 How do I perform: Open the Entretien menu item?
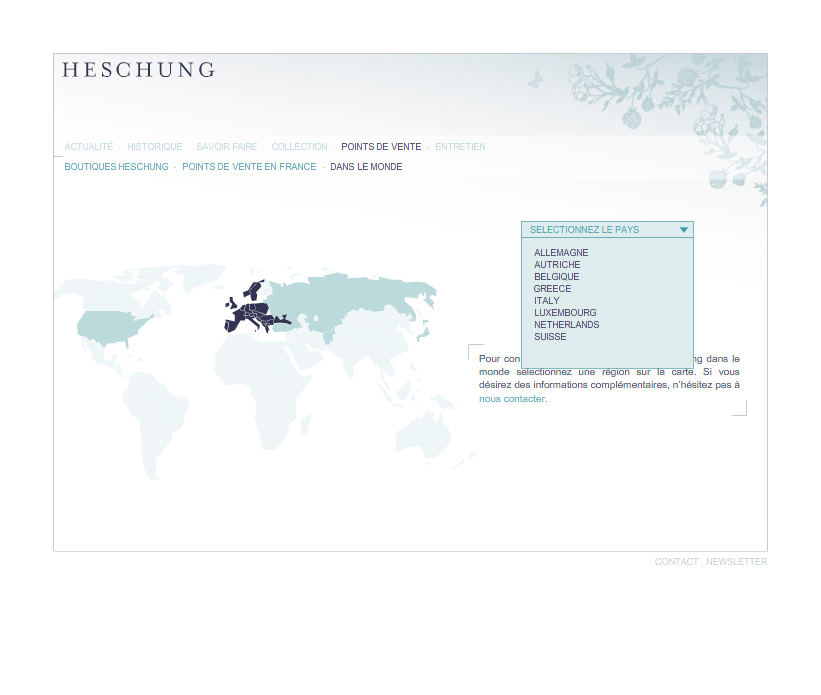460,147
